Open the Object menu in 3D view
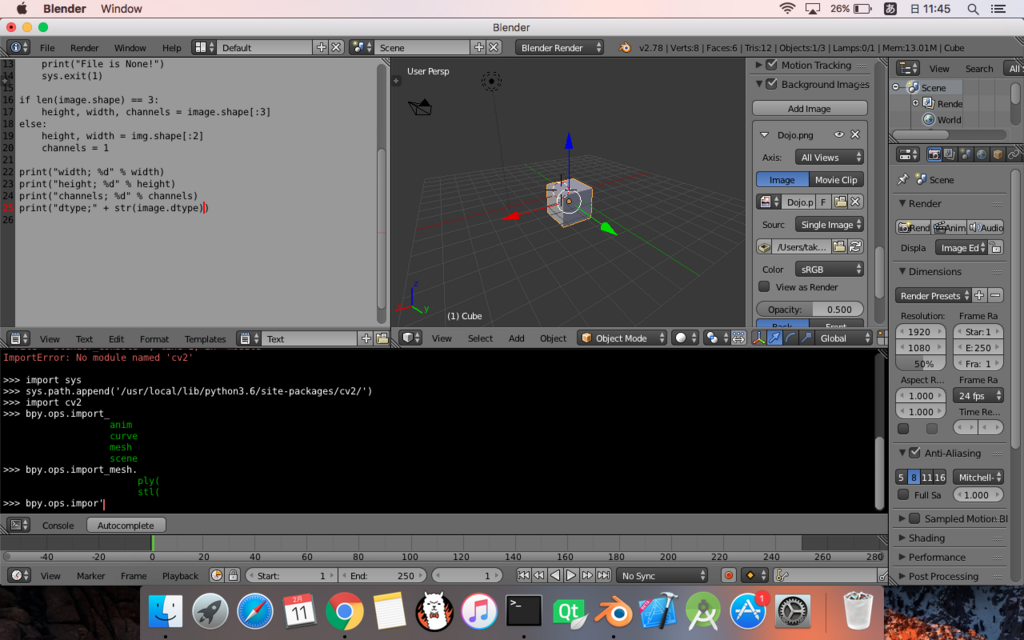This screenshot has height=640, width=1024. click(x=552, y=338)
